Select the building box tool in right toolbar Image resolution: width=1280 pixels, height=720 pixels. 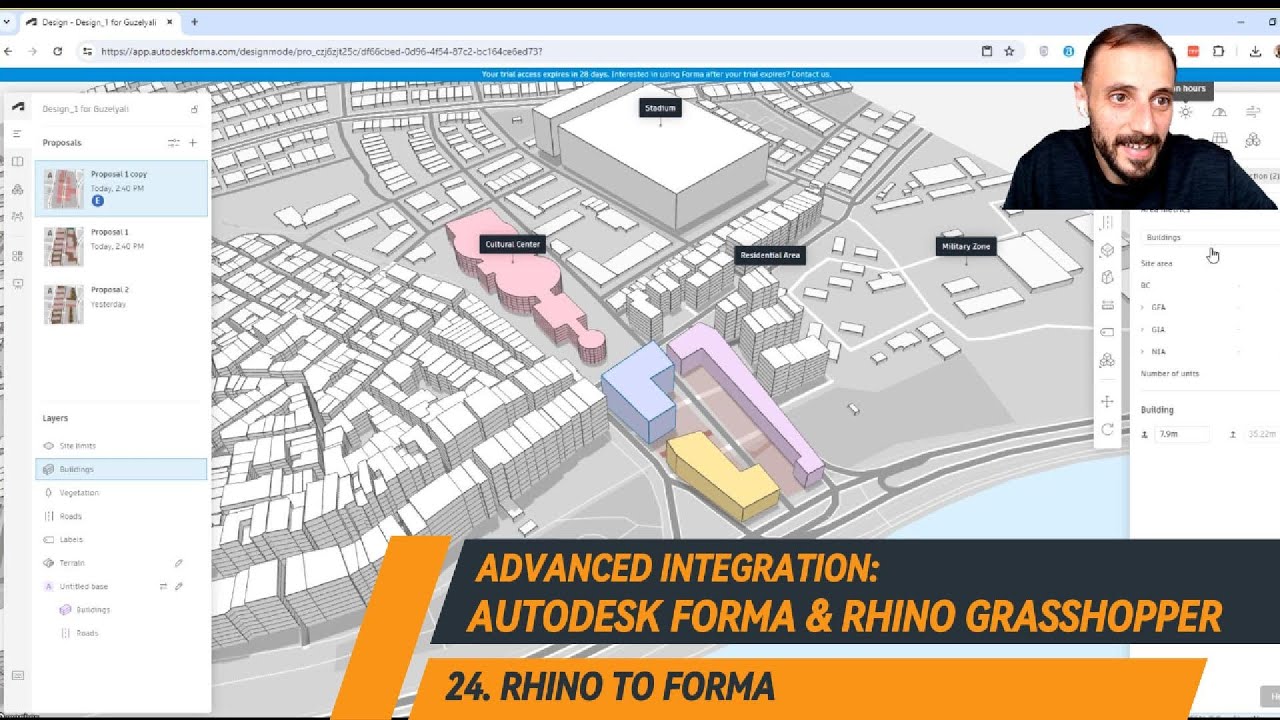click(x=1107, y=250)
